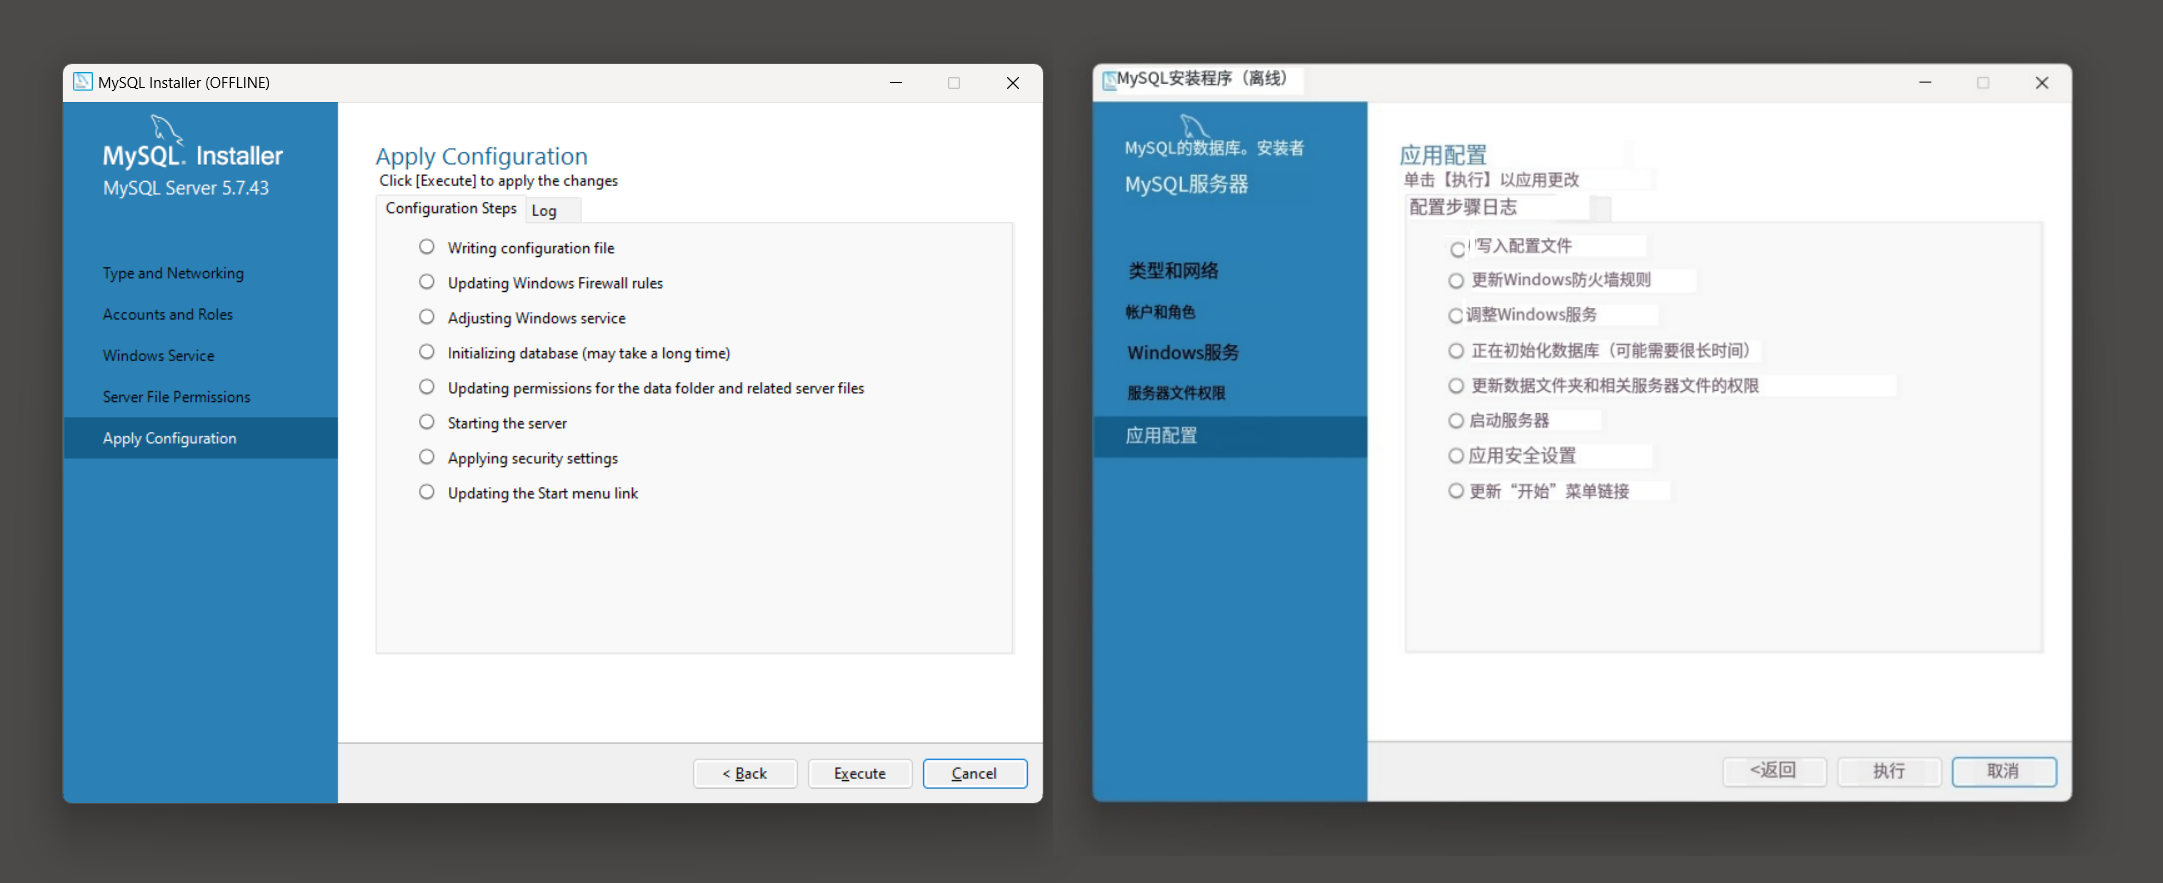
Task: Select 应用配置 sidebar step
Action: [1230, 436]
